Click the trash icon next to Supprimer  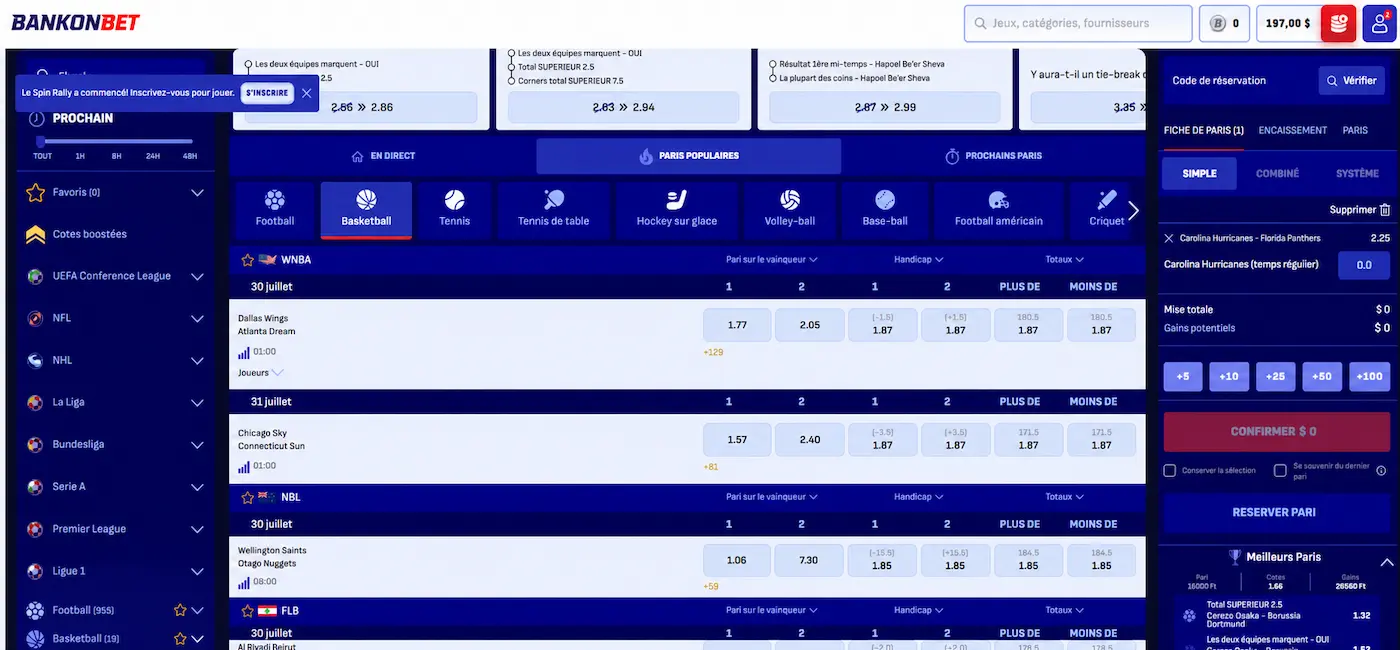point(1385,210)
